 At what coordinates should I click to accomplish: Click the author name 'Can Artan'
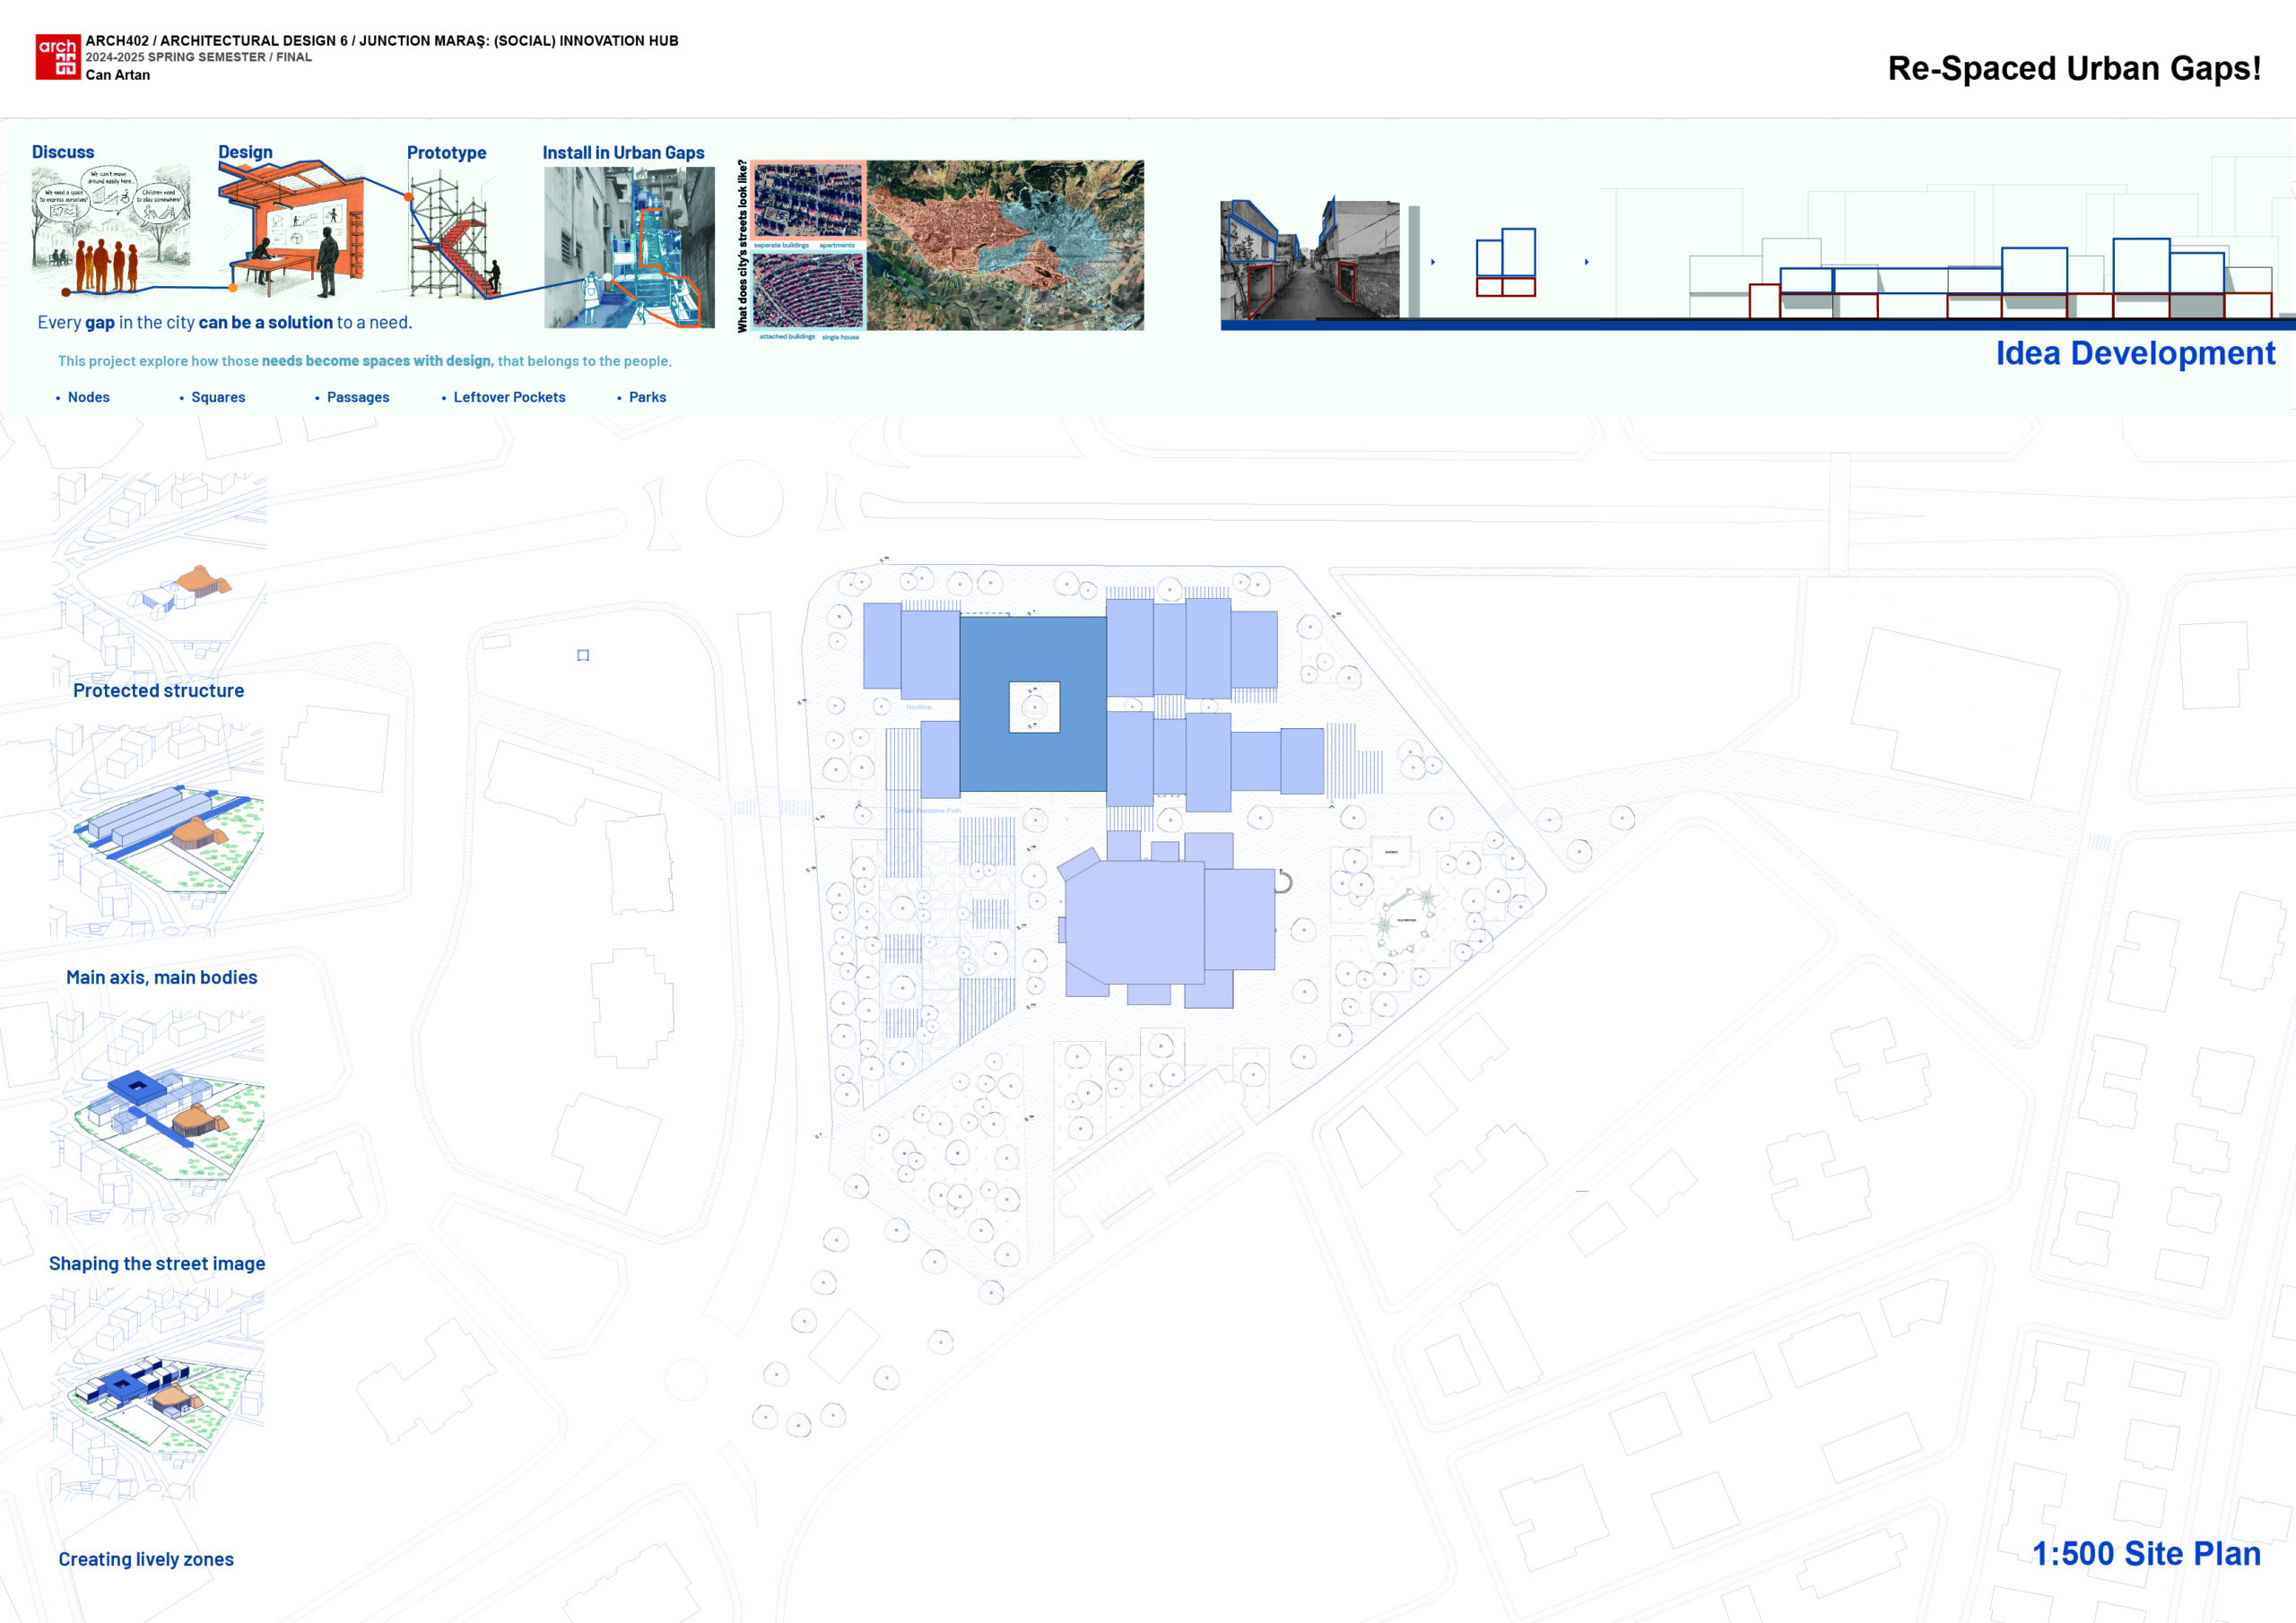[x=118, y=75]
